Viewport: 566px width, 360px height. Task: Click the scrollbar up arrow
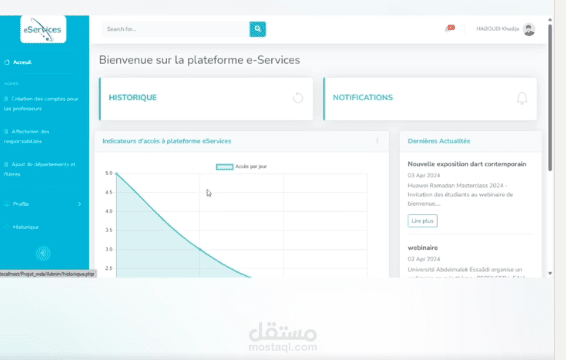coord(550,20)
